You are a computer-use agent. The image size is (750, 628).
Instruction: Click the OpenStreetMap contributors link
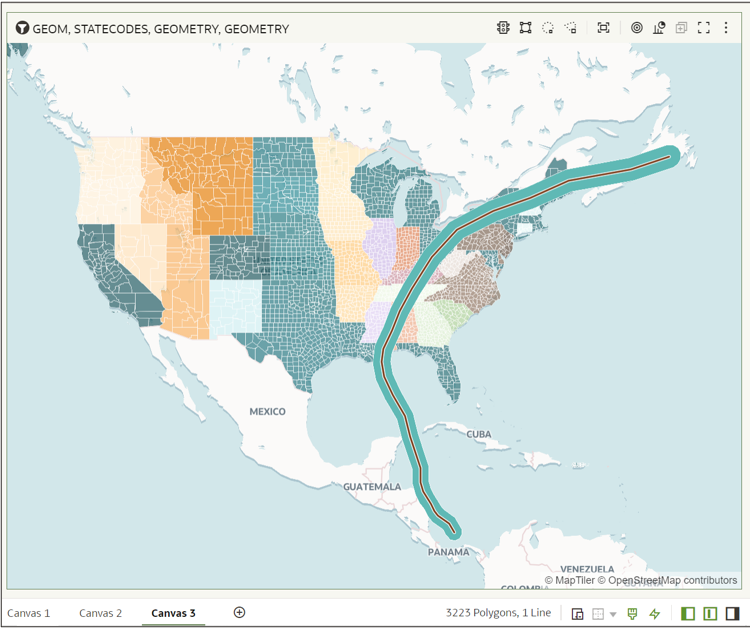tap(667, 580)
